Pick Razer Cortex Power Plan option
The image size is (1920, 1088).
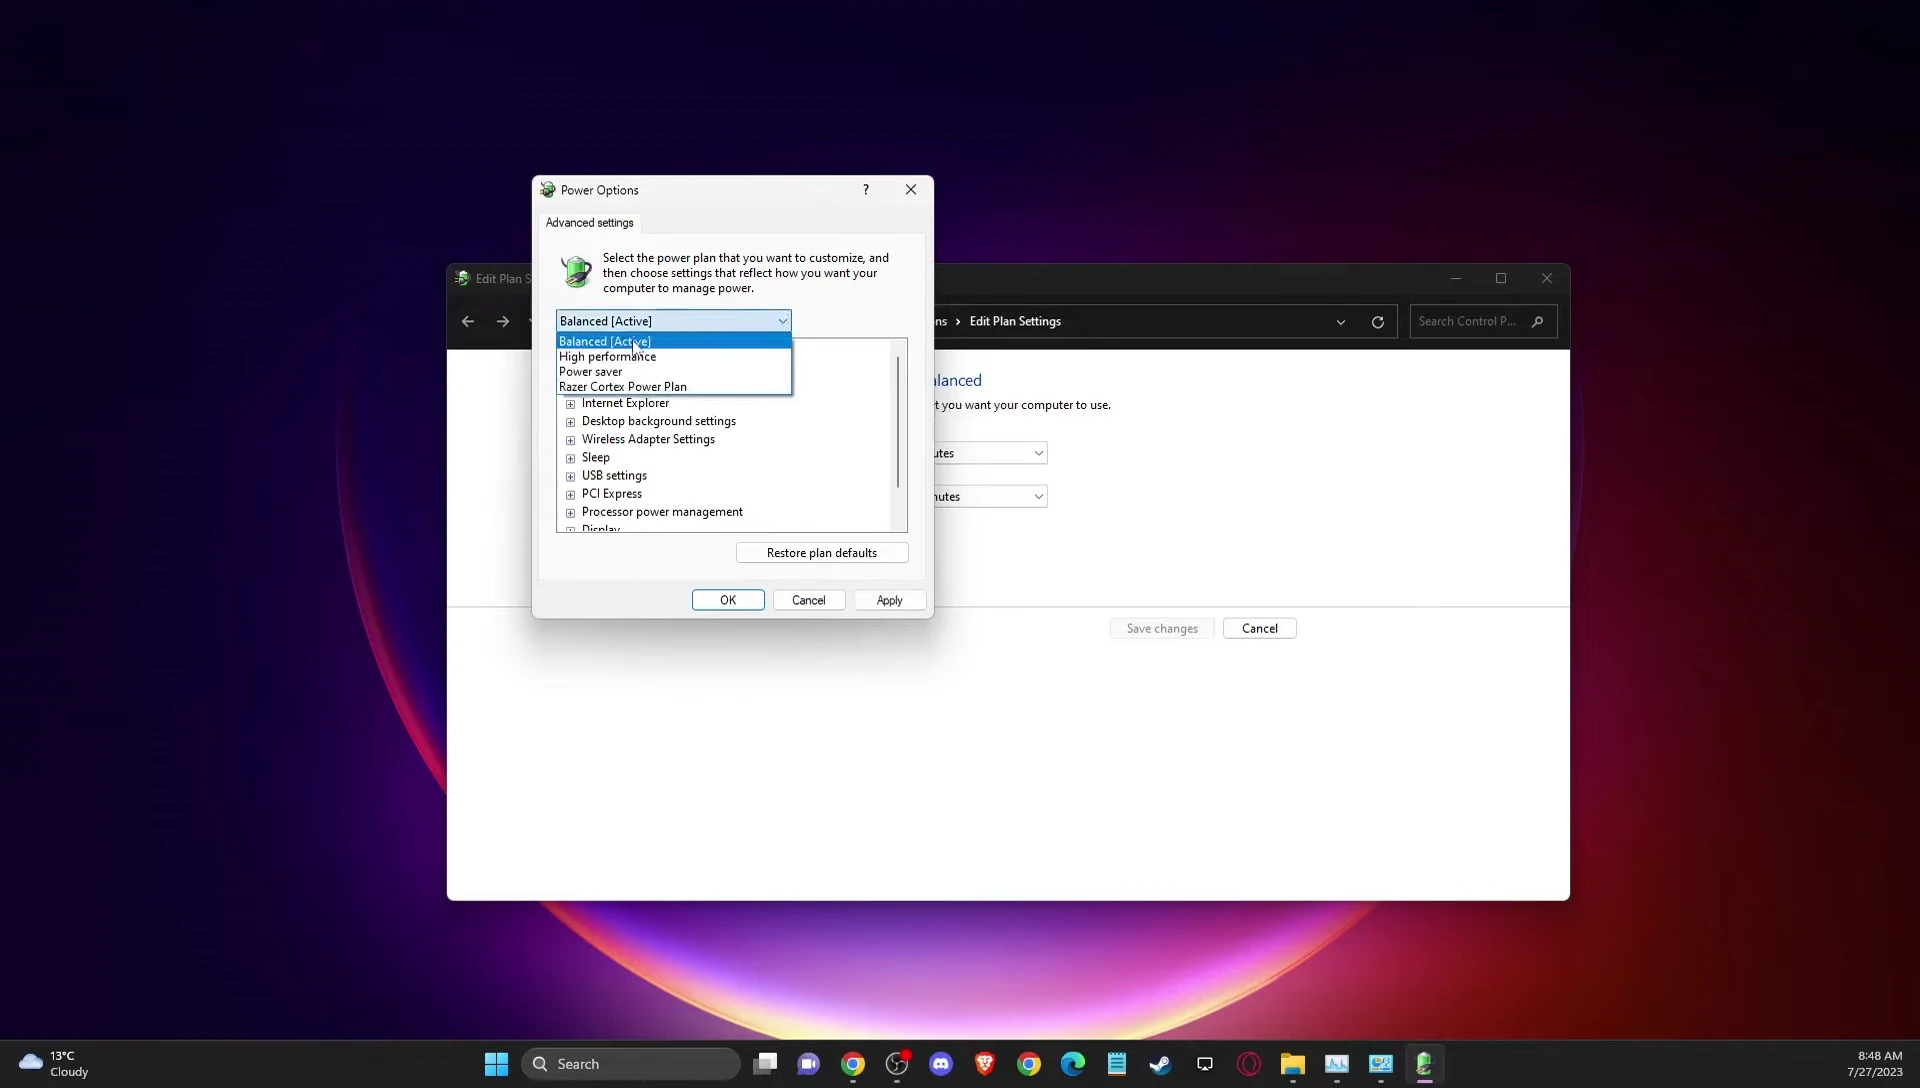pyautogui.click(x=673, y=387)
